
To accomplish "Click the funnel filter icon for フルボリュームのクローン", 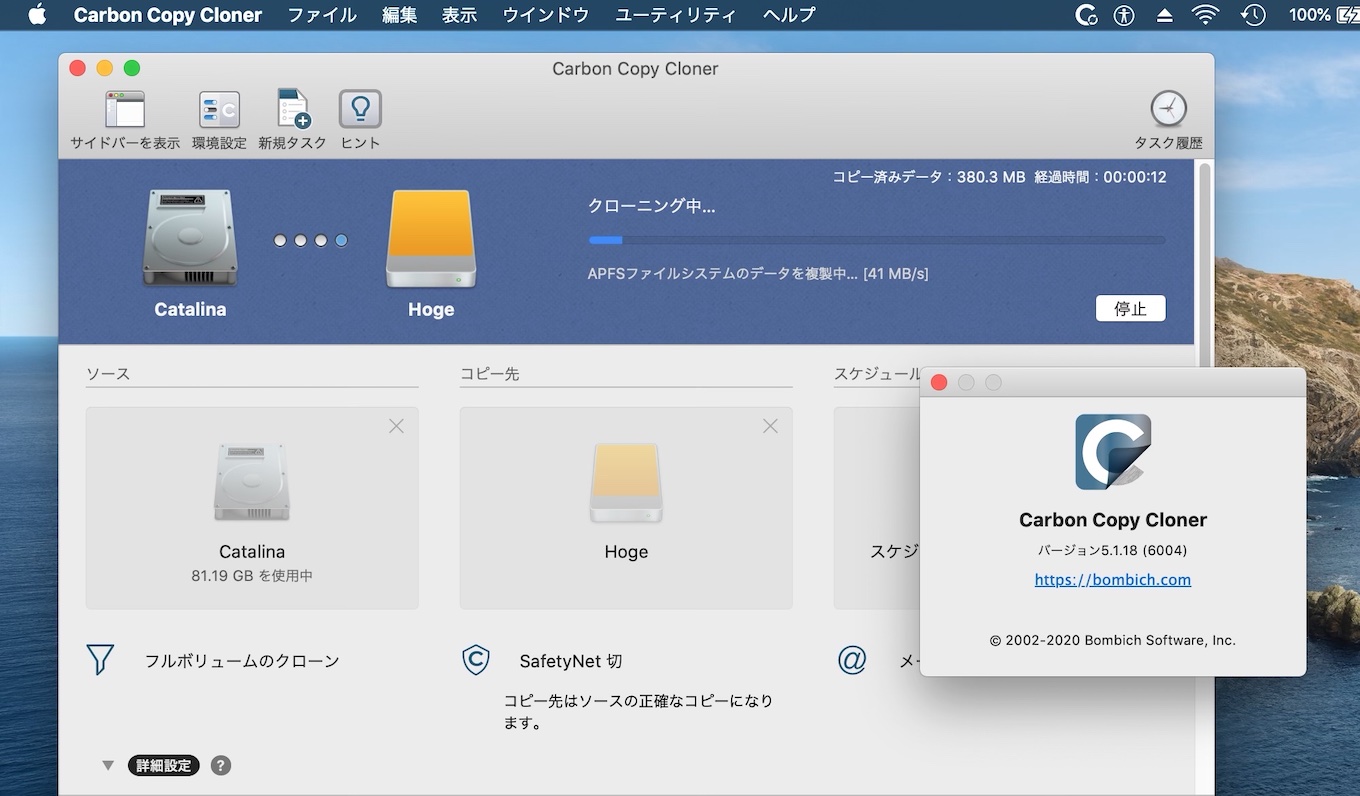I will coord(100,660).
